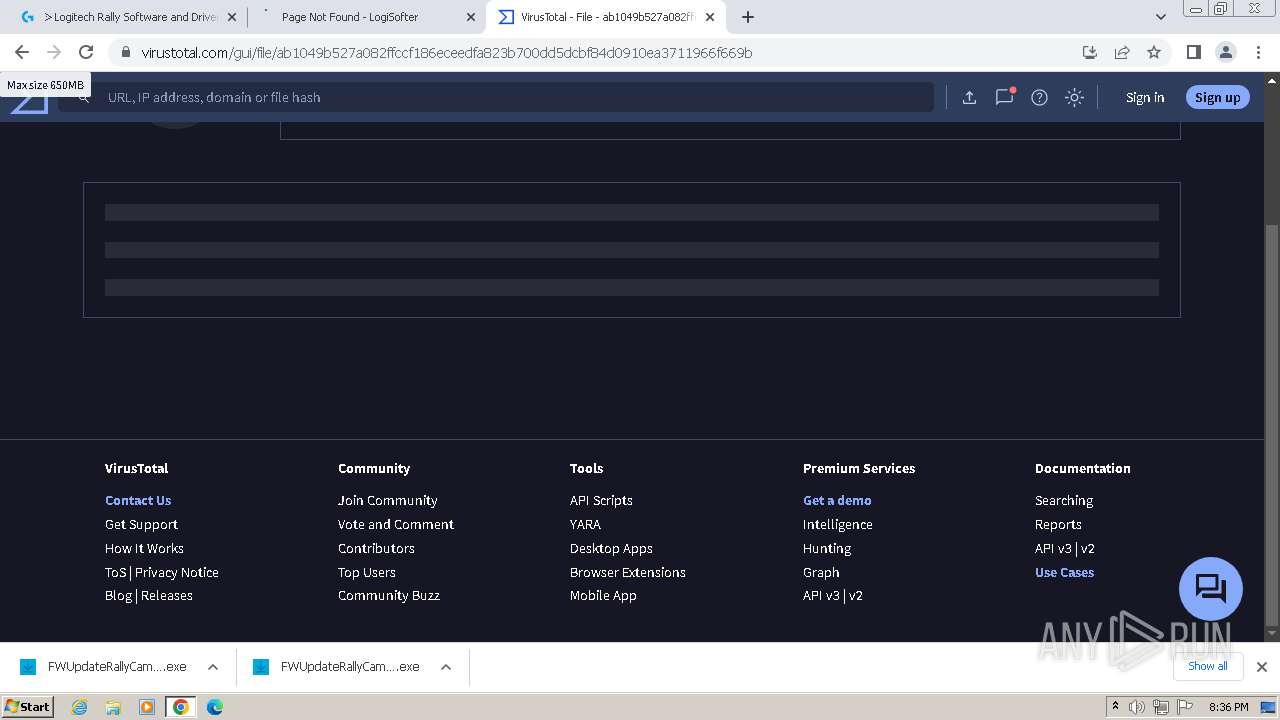Image resolution: width=1280 pixels, height=720 pixels.
Task: Open the Contributors link
Action: coord(376,548)
